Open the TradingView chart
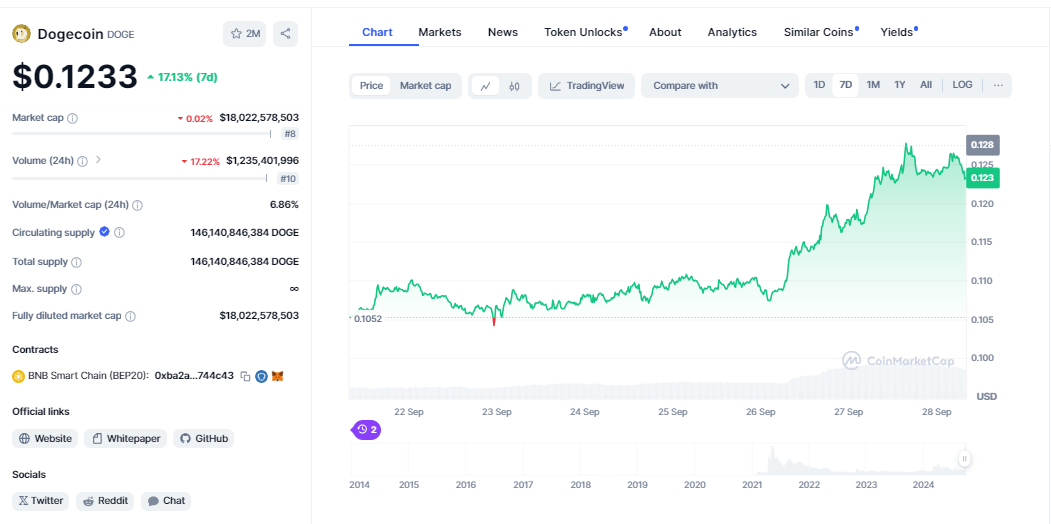1051x524 pixels. (x=586, y=86)
